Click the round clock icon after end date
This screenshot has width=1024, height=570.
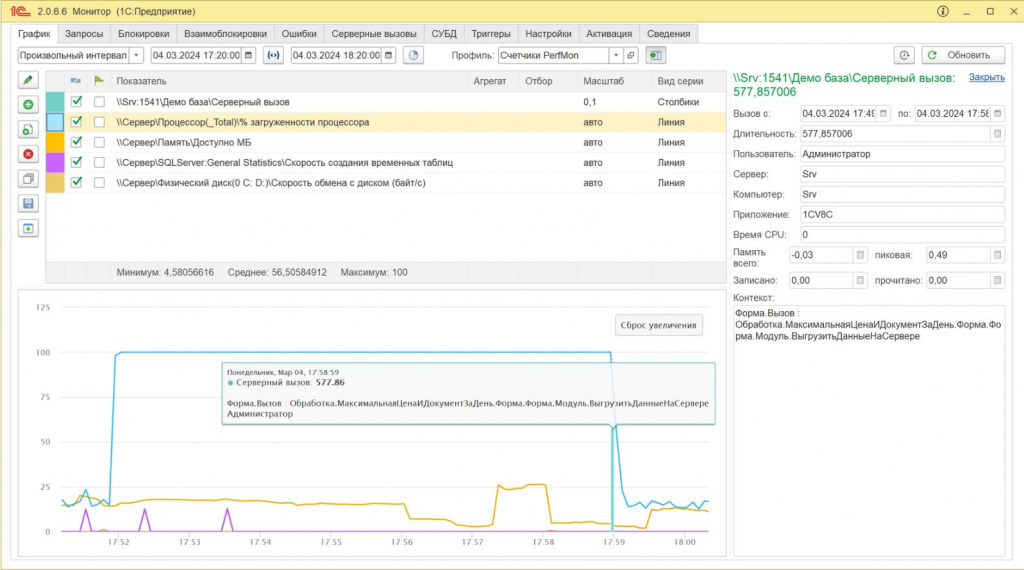click(x=413, y=55)
